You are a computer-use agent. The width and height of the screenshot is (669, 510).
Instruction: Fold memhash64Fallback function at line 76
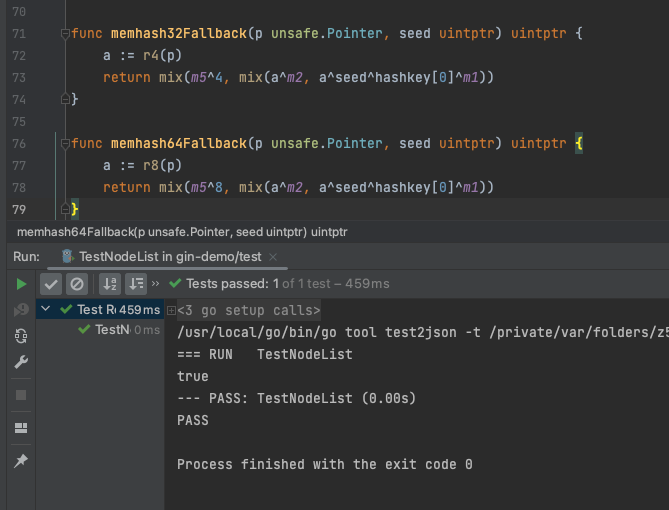point(65,143)
